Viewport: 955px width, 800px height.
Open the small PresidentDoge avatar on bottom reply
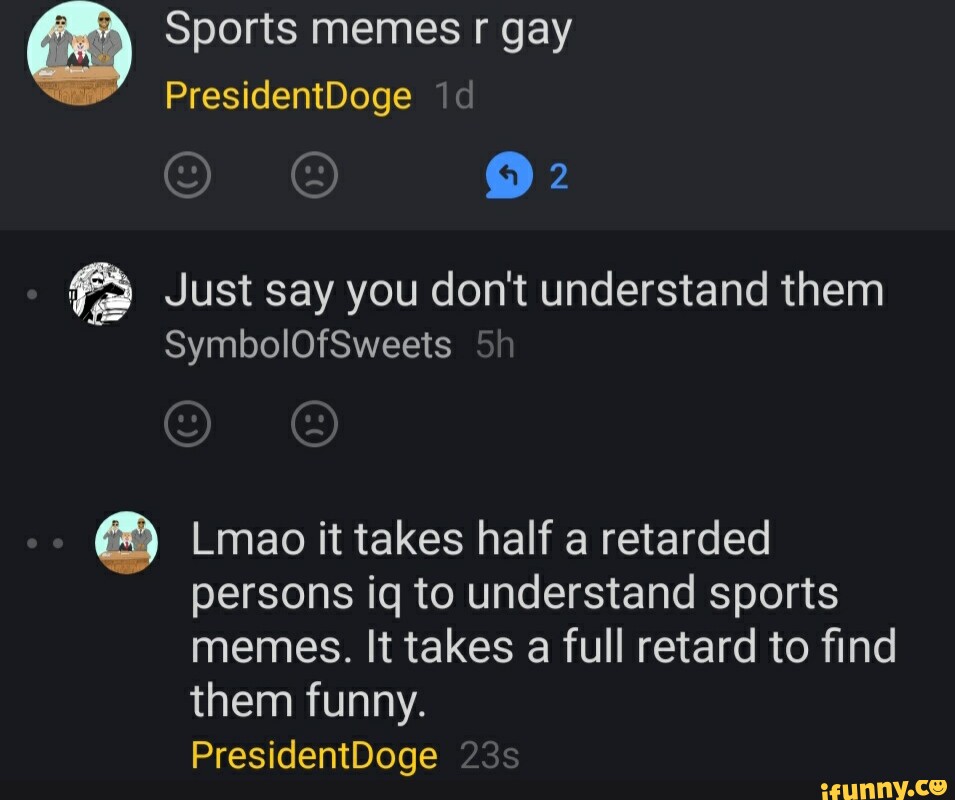[x=126, y=542]
